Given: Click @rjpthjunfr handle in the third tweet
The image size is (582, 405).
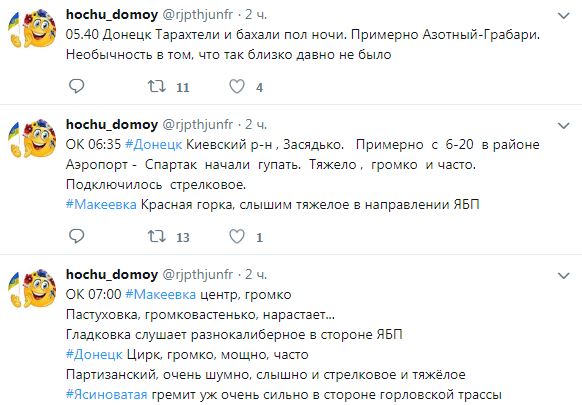Looking at the screenshot, I should [x=198, y=275].
